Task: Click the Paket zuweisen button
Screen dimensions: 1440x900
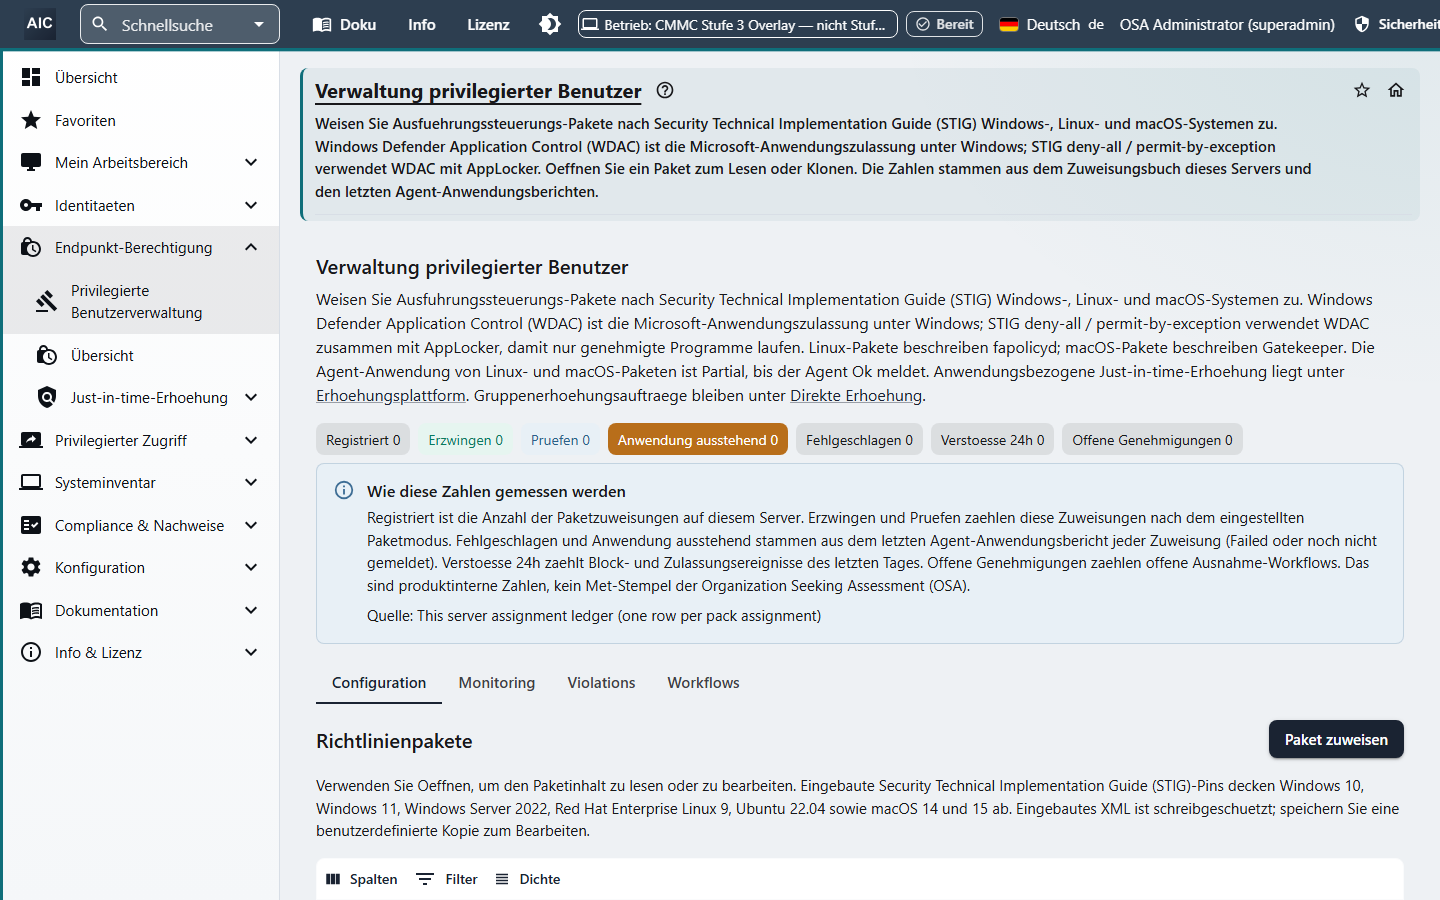Action: 1336,739
